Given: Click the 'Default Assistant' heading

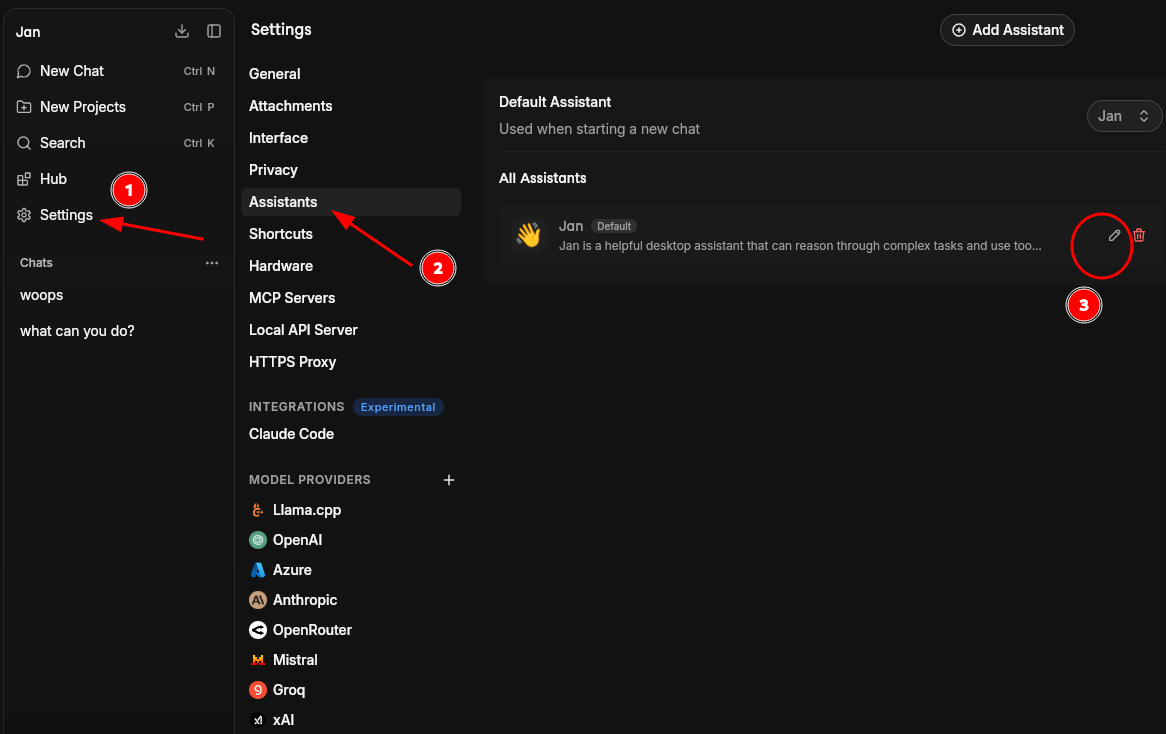Looking at the screenshot, I should click(555, 102).
